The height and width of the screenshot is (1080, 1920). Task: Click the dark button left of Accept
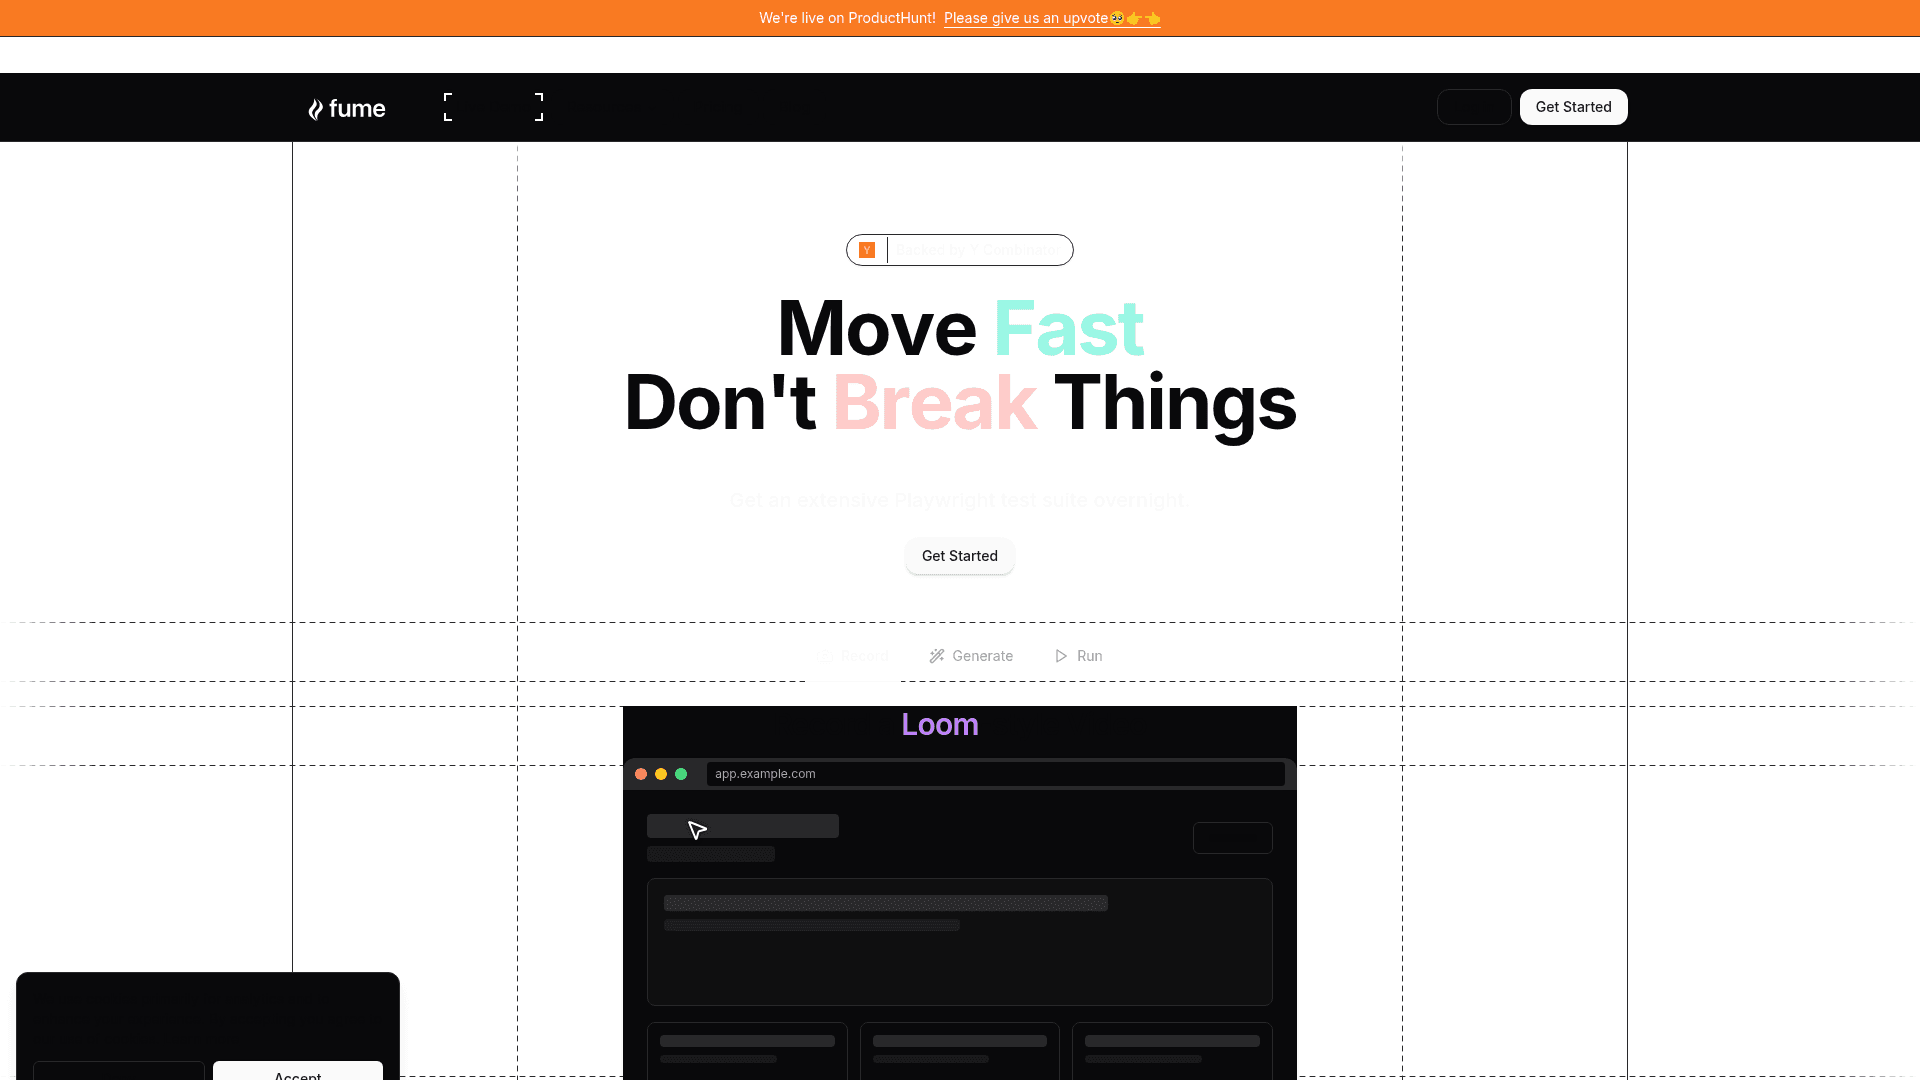(119, 1071)
